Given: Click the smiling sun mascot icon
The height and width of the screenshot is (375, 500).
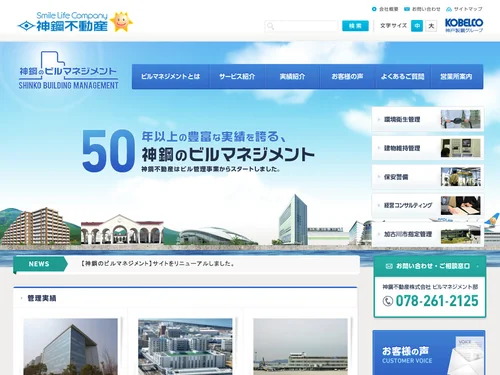Looking at the screenshot, I should pos(121,22).
